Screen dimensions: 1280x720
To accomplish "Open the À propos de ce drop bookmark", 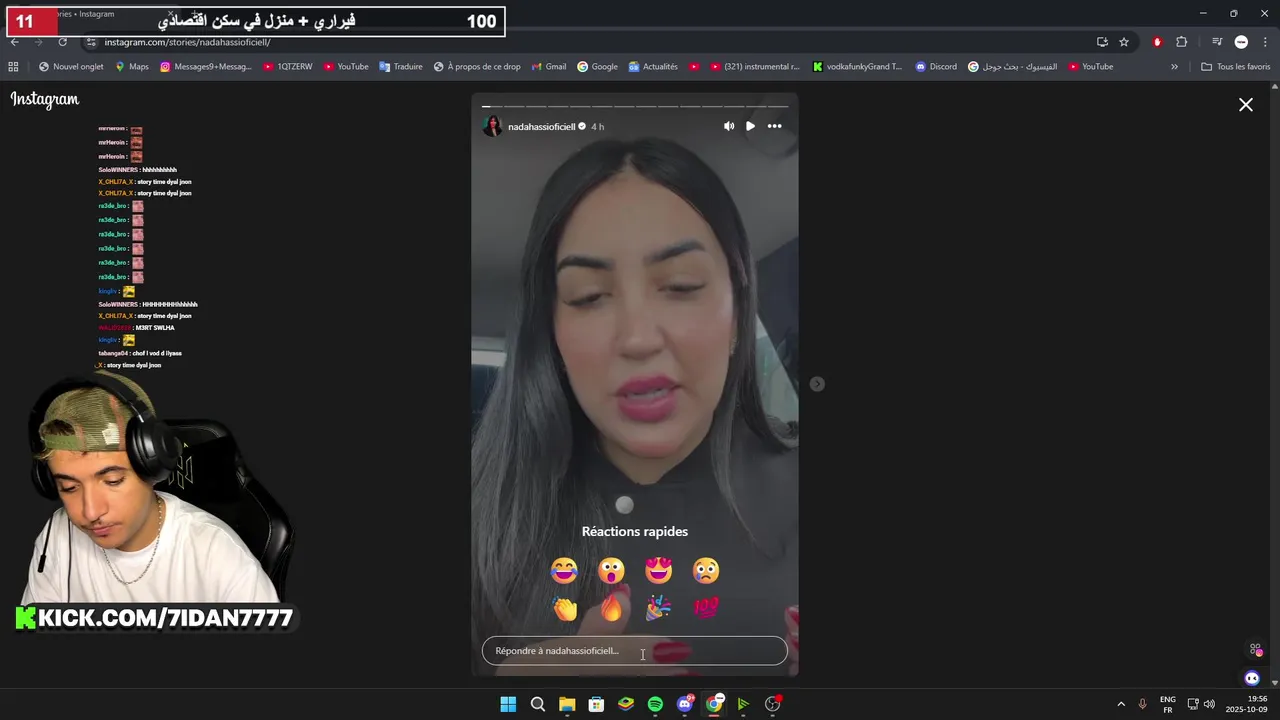I will [x=477, y=67].
